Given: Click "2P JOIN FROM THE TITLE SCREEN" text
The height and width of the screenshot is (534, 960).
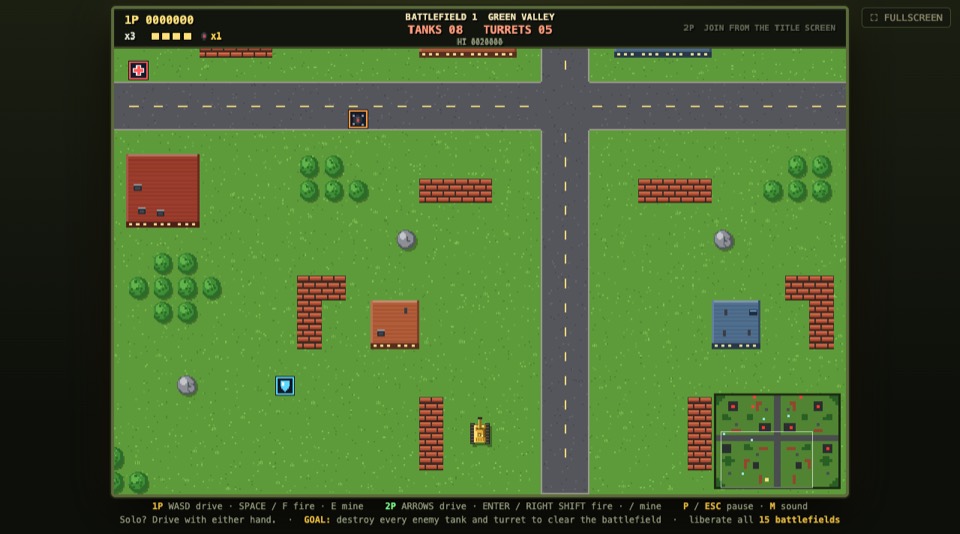Looking at the screenshot, I should [x=759, y=28].
